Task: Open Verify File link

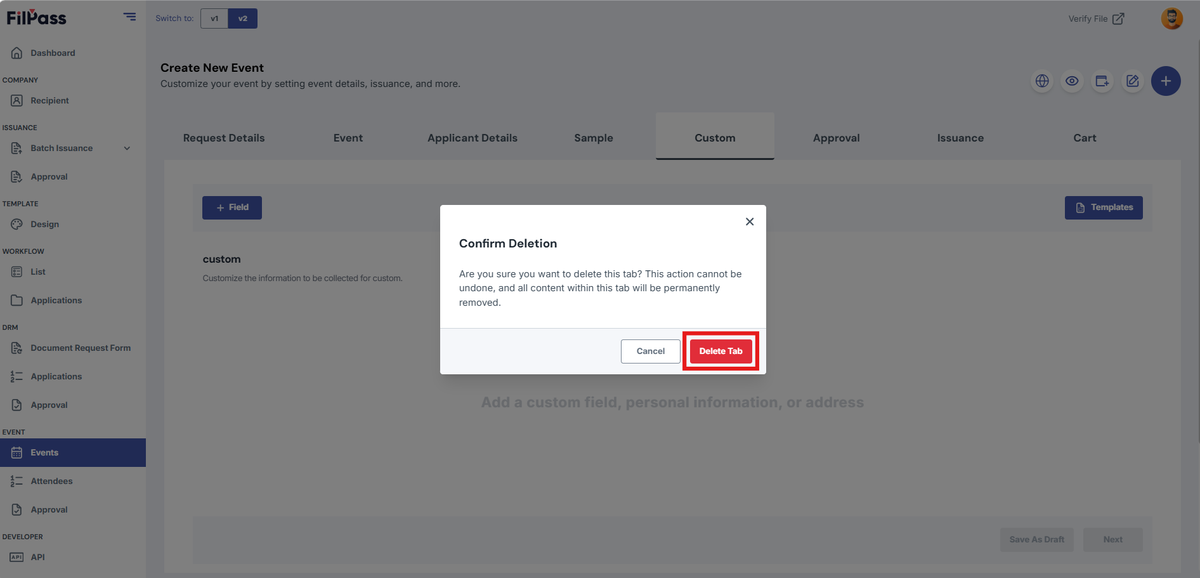Action: pyautogui.click(x=1096, y=18)
